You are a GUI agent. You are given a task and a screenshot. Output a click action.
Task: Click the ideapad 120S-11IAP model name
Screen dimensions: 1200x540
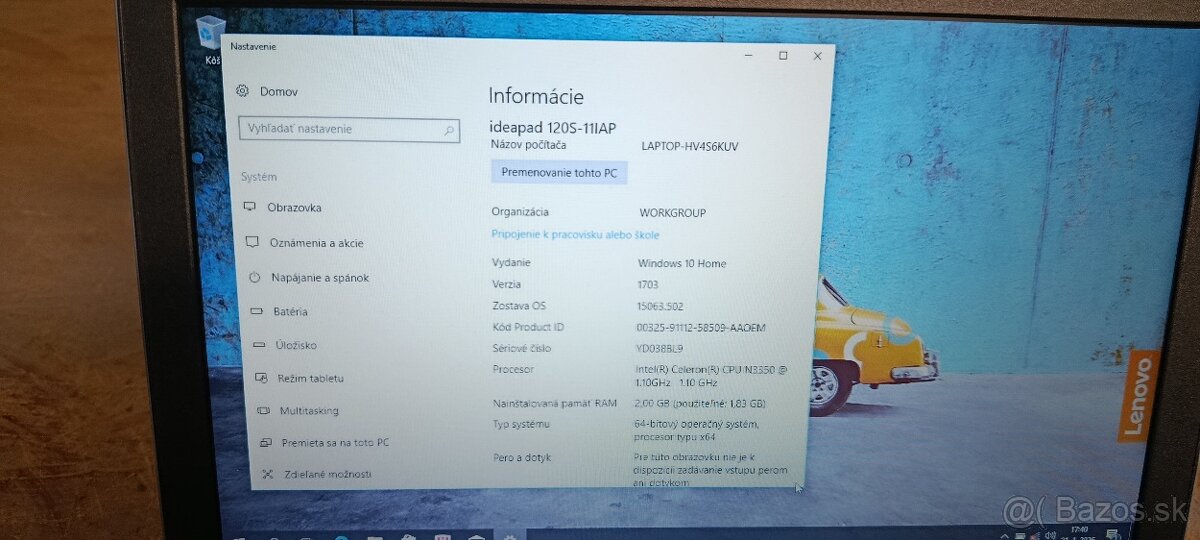552,127
